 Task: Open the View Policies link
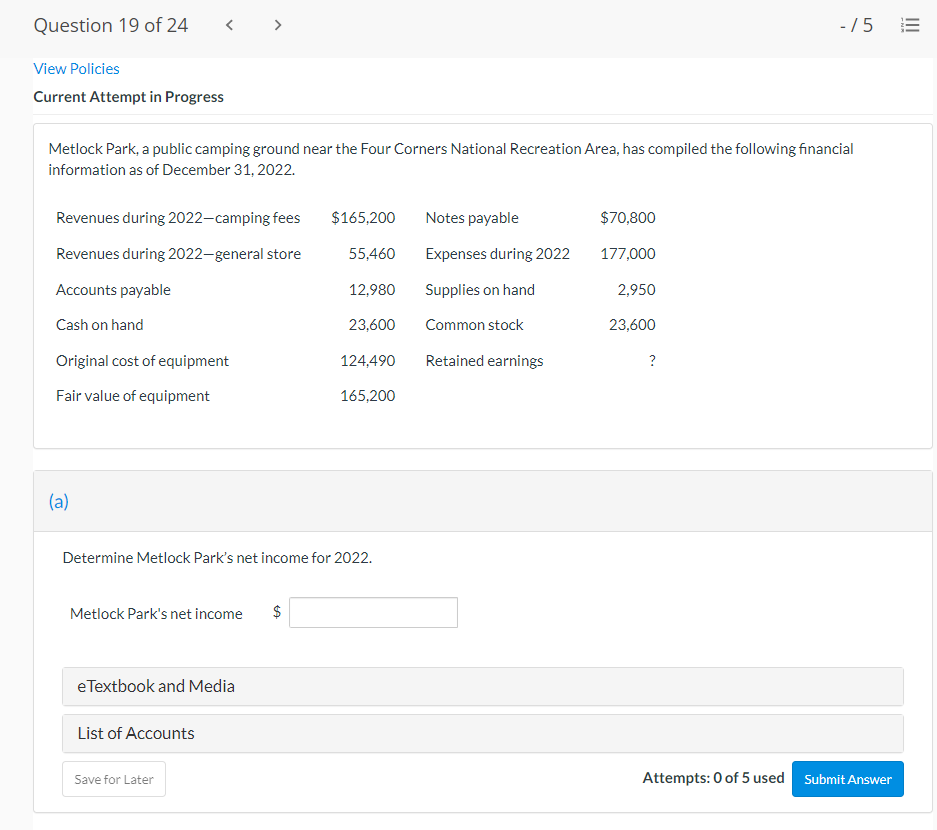(76, 69)
